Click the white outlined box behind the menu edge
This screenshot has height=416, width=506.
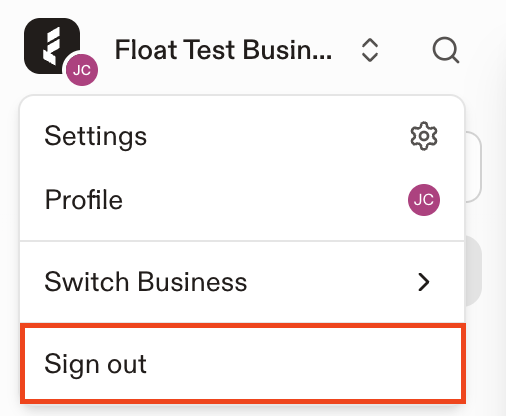(x=473, y=167)
